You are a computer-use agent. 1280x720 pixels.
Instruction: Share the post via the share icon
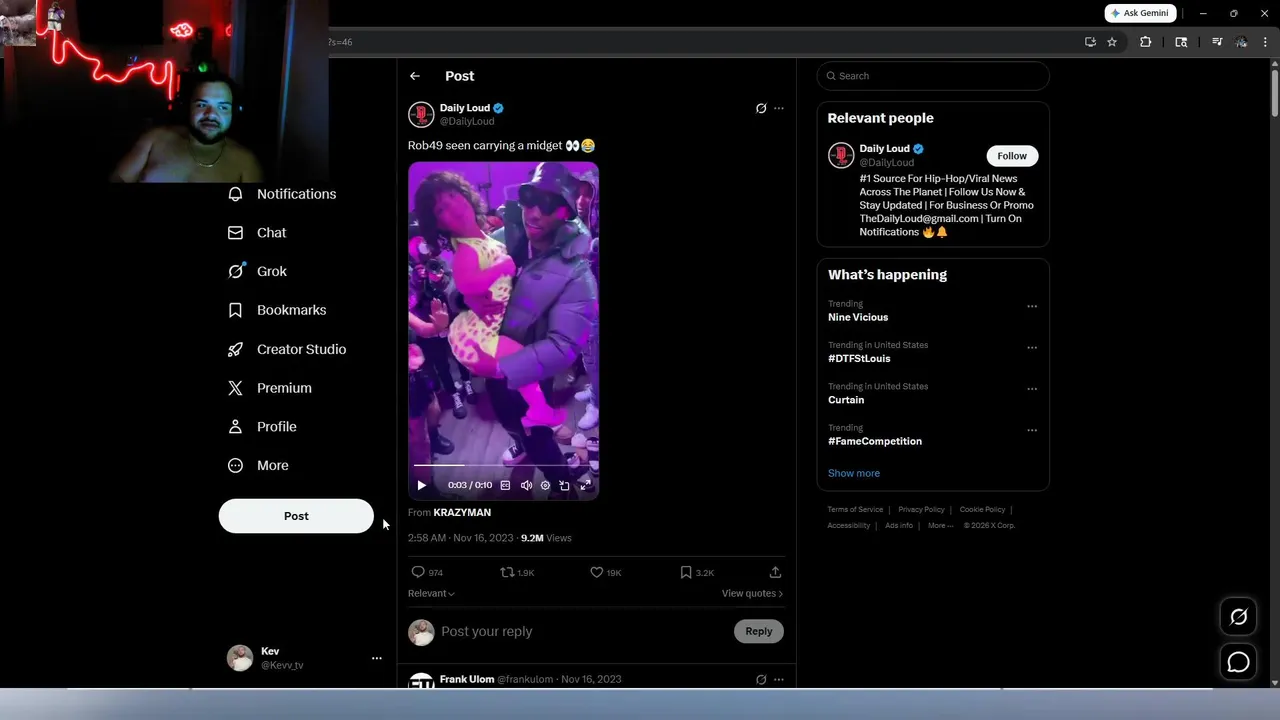tap(775, 572)
